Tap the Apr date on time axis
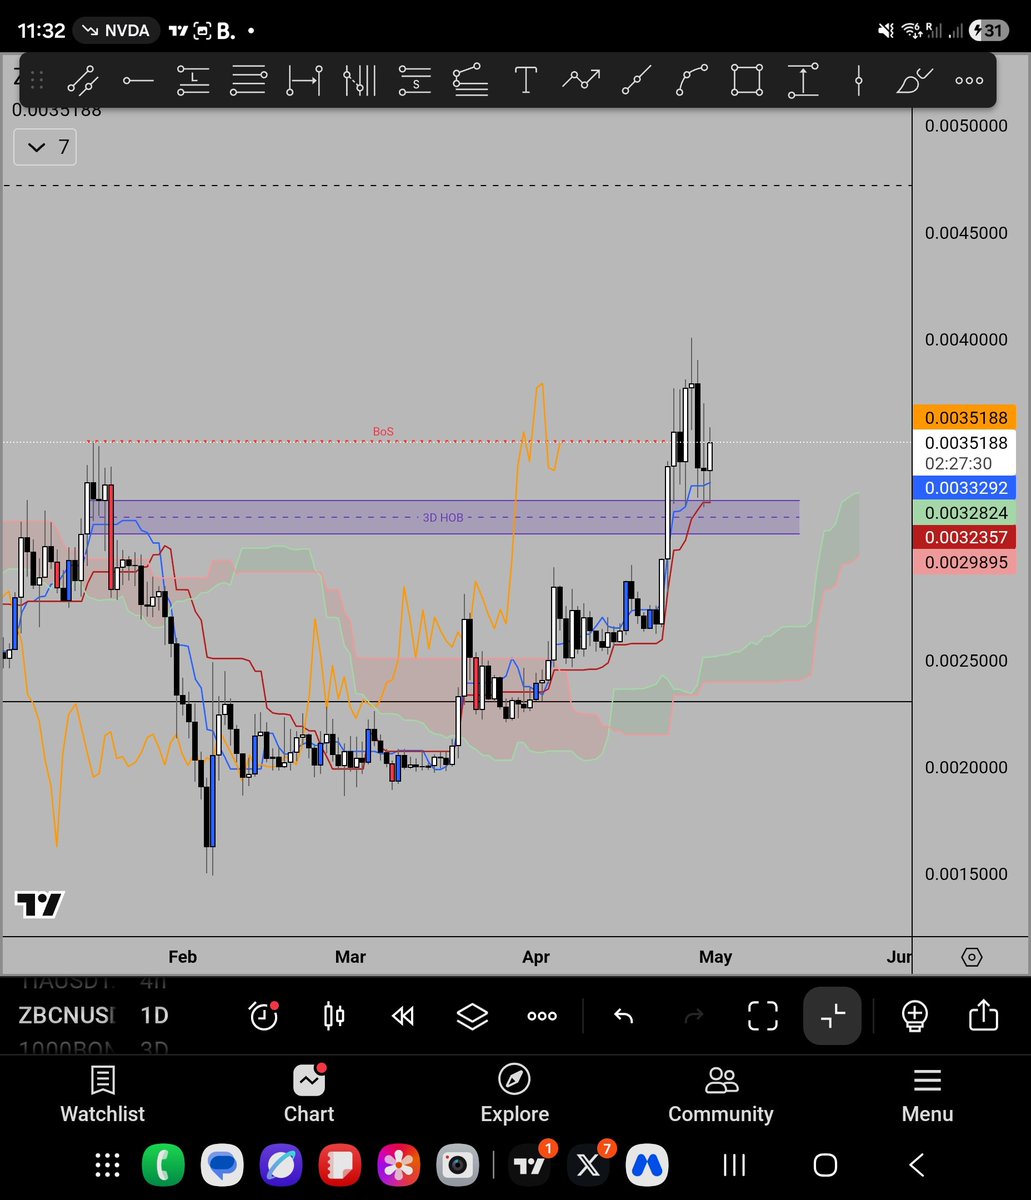The image size is (1031, 1200). pyautogui.click(x=535, y=957)
